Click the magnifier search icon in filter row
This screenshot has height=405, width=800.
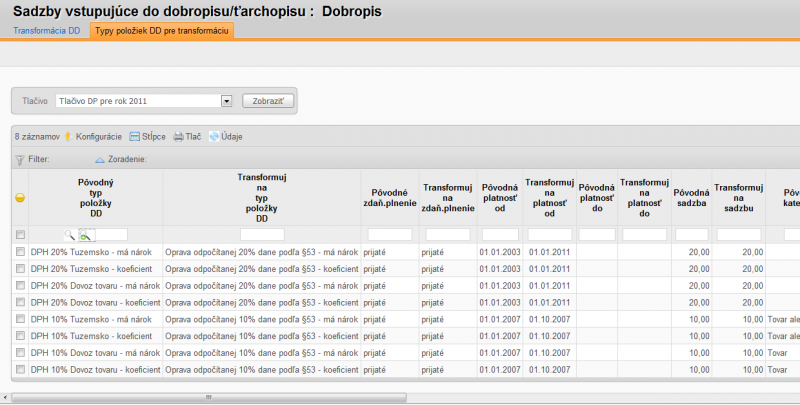tap(69, 235)
